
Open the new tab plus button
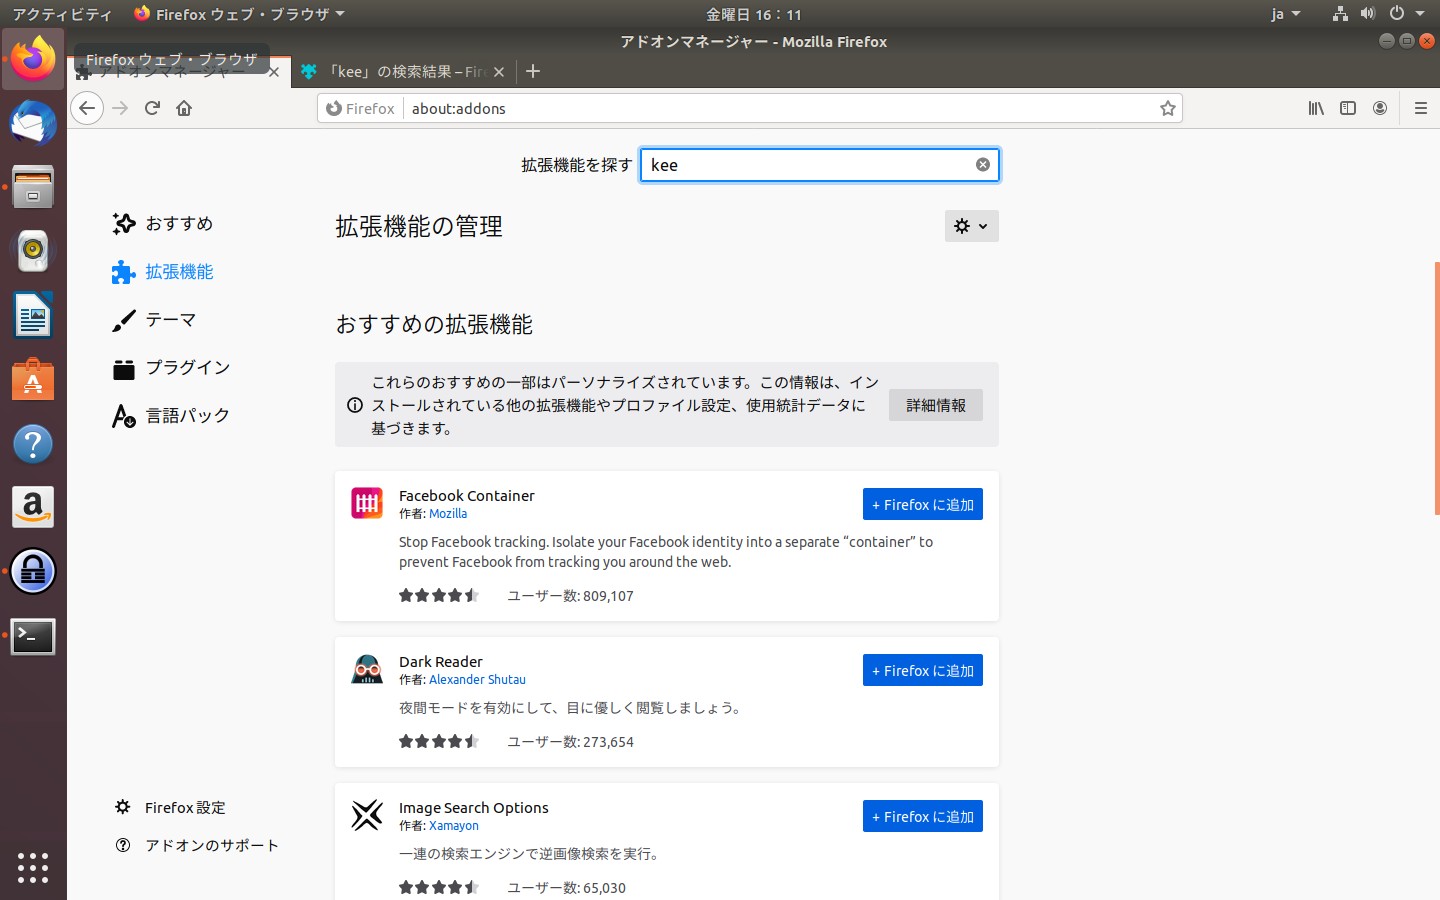click(x=533, y=71)
